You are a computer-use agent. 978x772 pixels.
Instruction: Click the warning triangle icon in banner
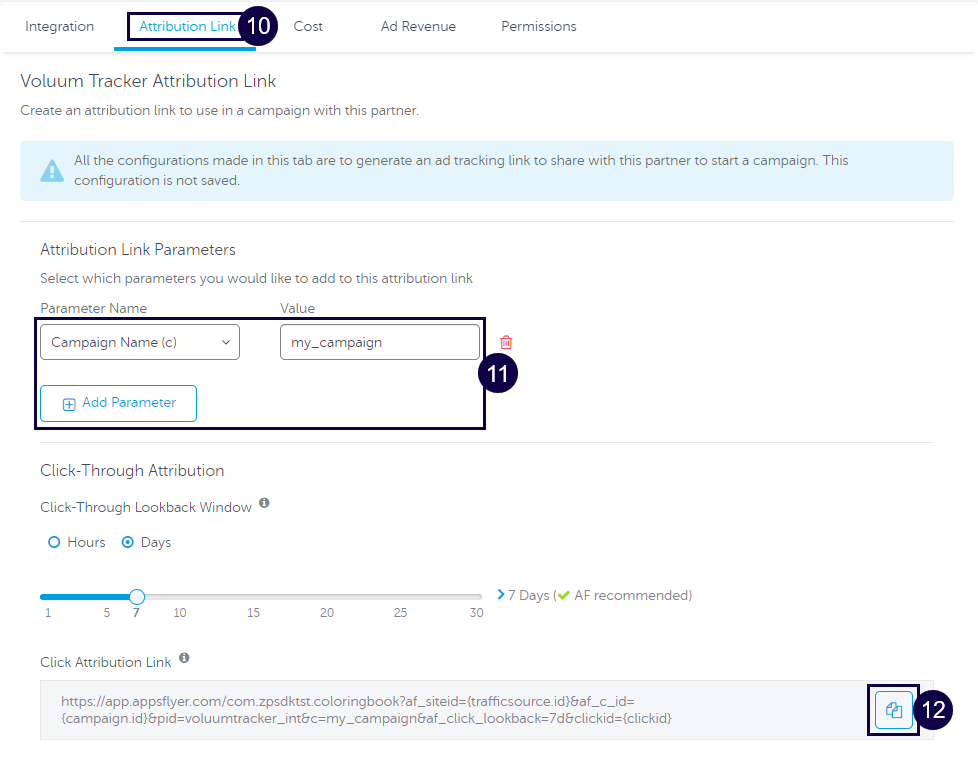coord(52,171)
